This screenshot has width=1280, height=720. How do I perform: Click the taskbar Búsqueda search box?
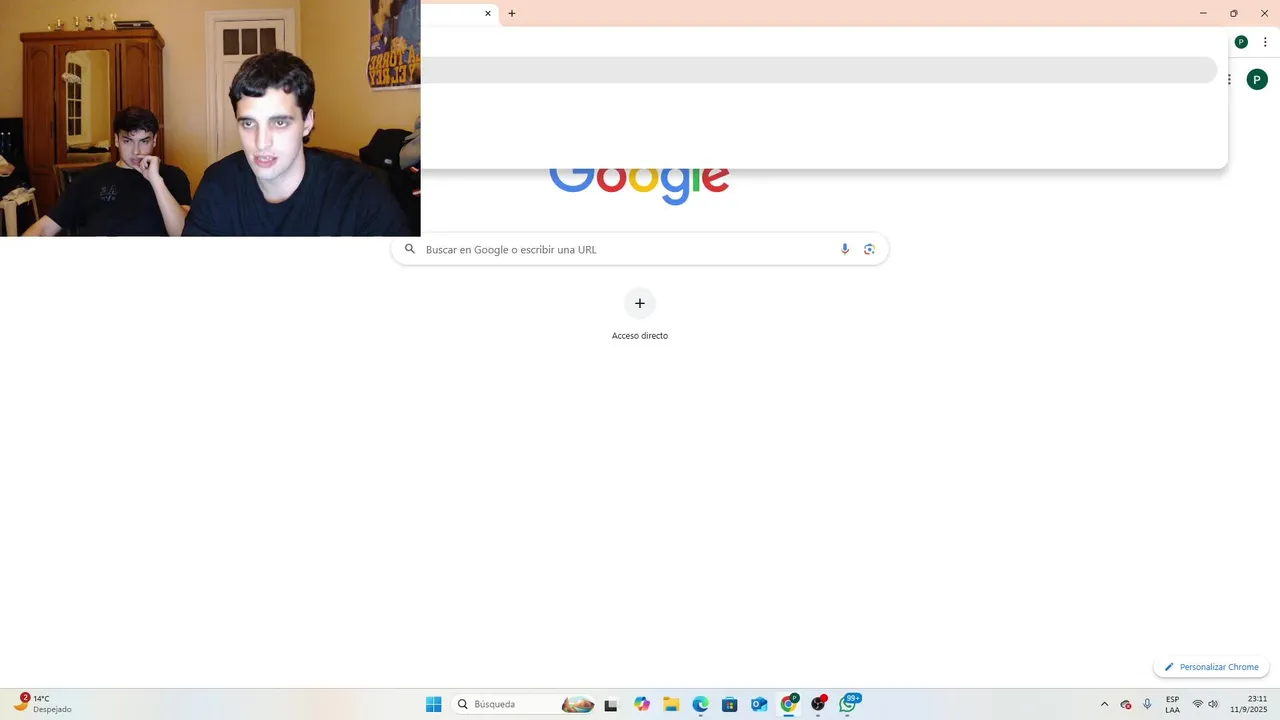coord(524,704)
